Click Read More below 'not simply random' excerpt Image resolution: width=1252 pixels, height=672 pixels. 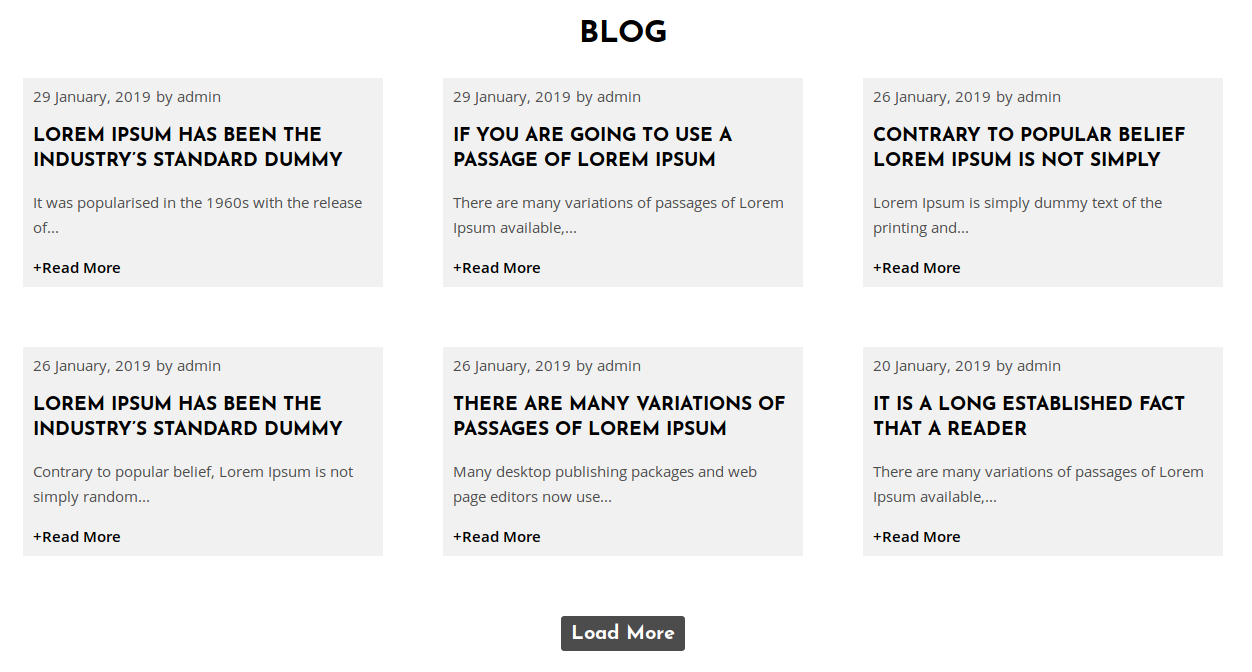tap(77, 537)
